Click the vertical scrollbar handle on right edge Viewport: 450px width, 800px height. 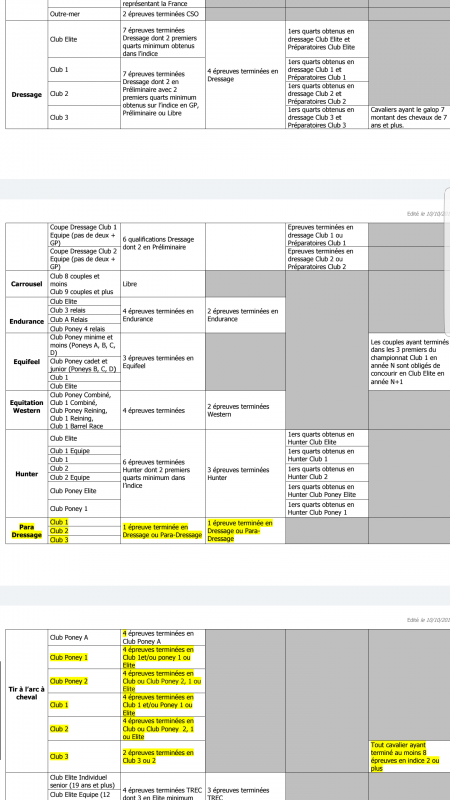point(447,260)
